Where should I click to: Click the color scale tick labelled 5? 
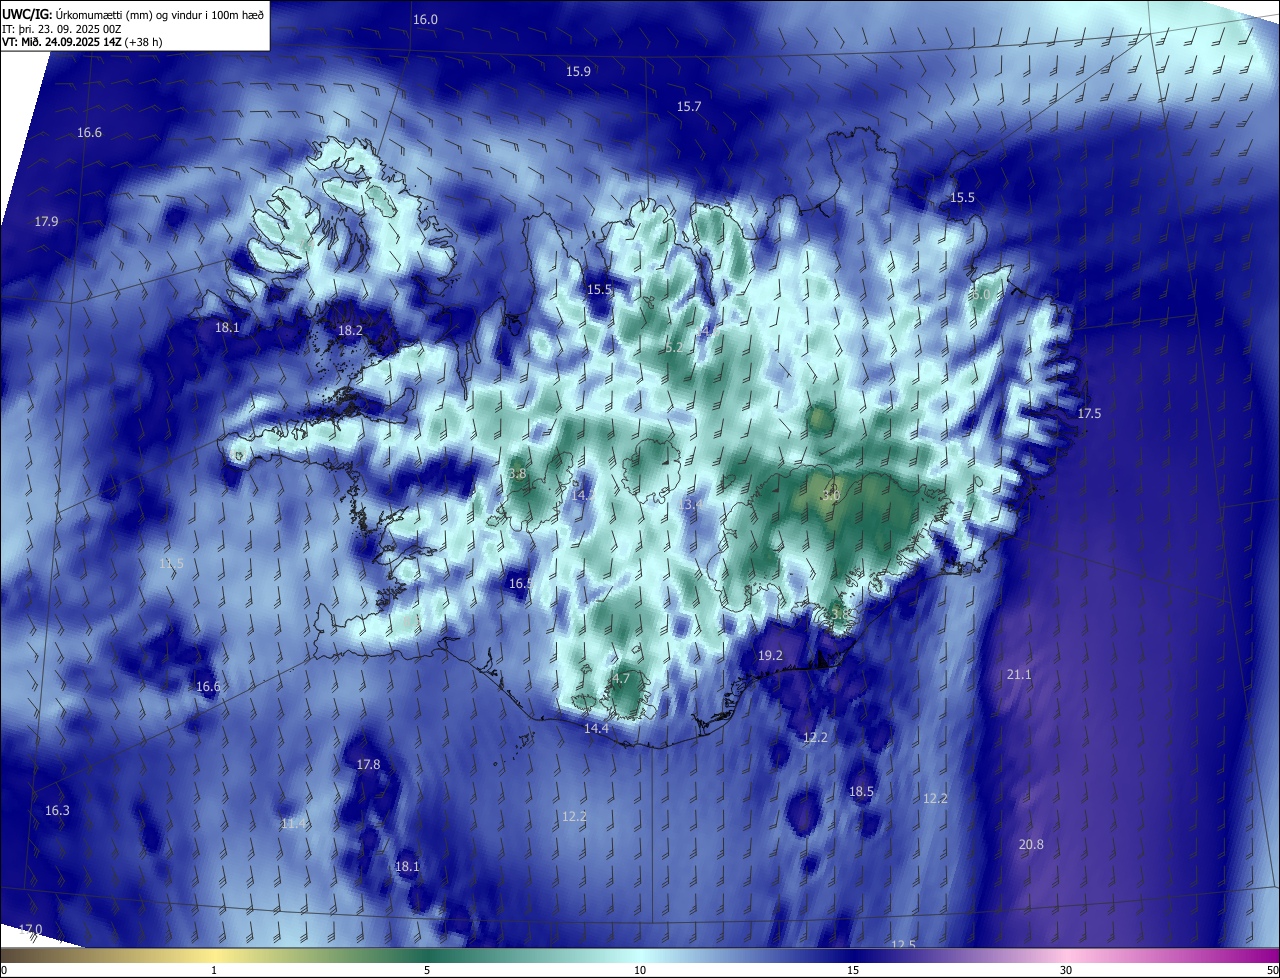[x=427, y=970]
